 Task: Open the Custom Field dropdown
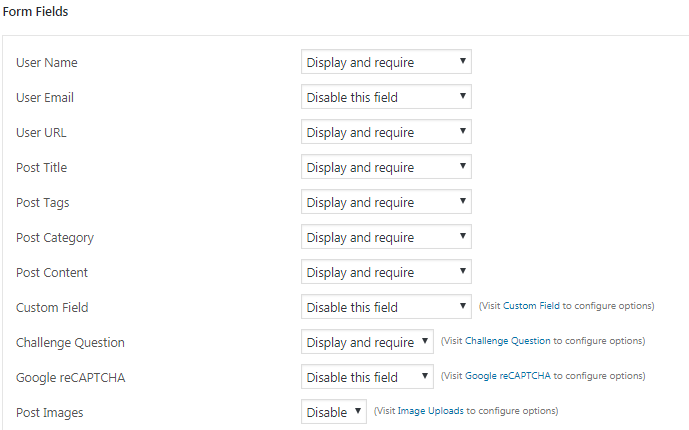point(386,307)
